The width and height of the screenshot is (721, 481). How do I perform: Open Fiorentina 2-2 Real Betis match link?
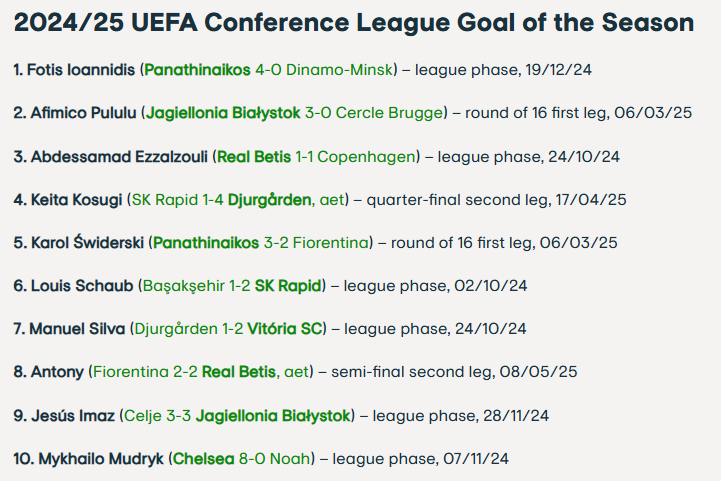201,372
